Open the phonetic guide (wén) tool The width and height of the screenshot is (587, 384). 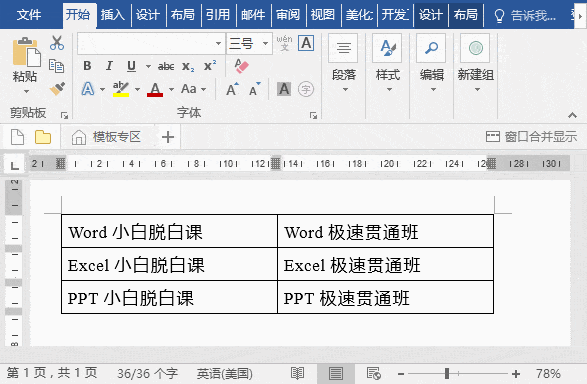point(285,43)
